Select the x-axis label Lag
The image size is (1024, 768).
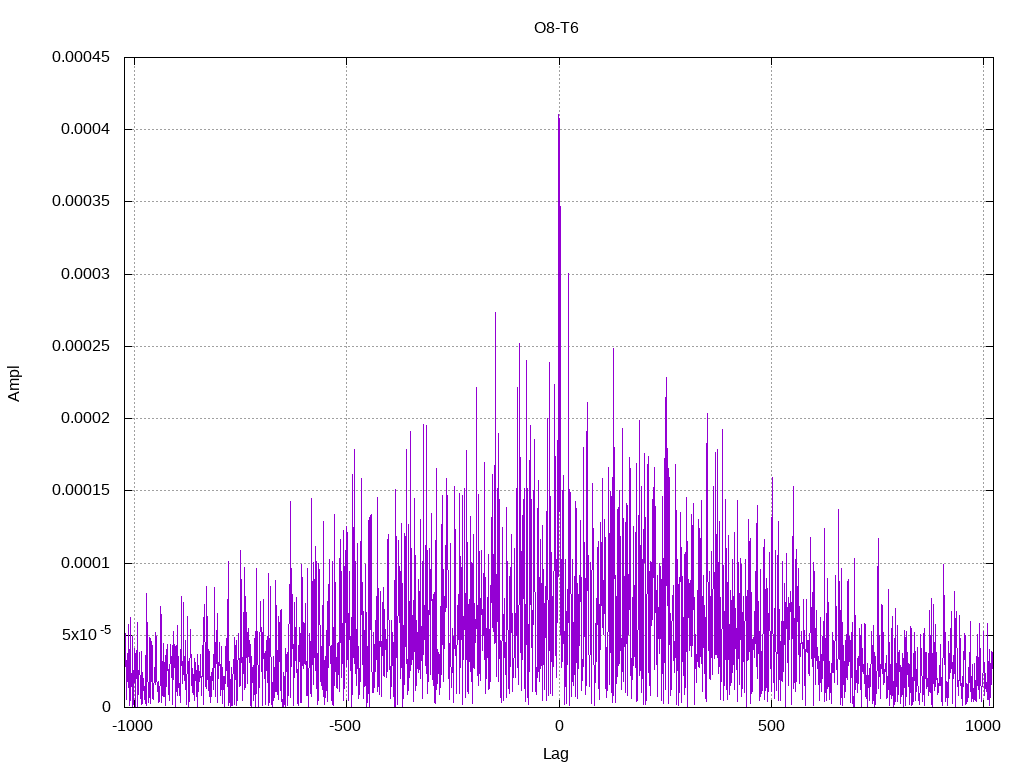(556, 754)
